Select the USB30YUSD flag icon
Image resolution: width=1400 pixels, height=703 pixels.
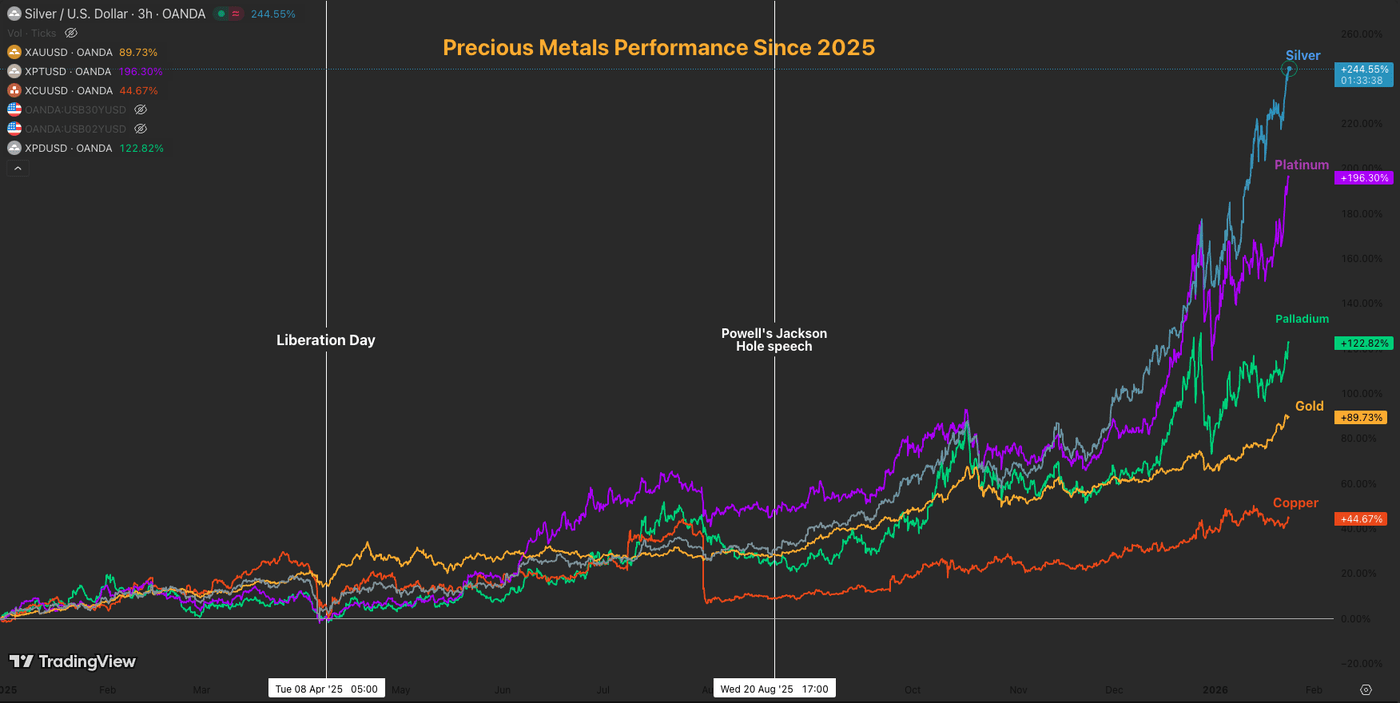coord(14,109)
